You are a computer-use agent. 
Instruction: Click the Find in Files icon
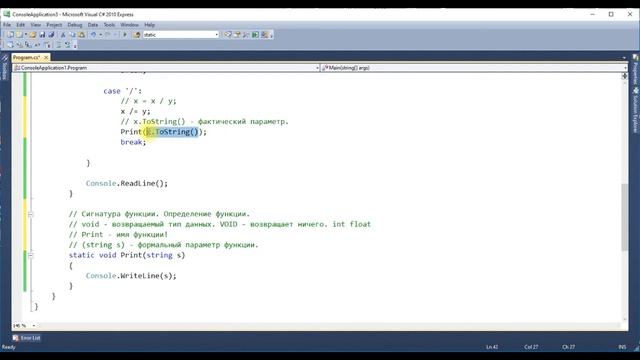[137, 35]
